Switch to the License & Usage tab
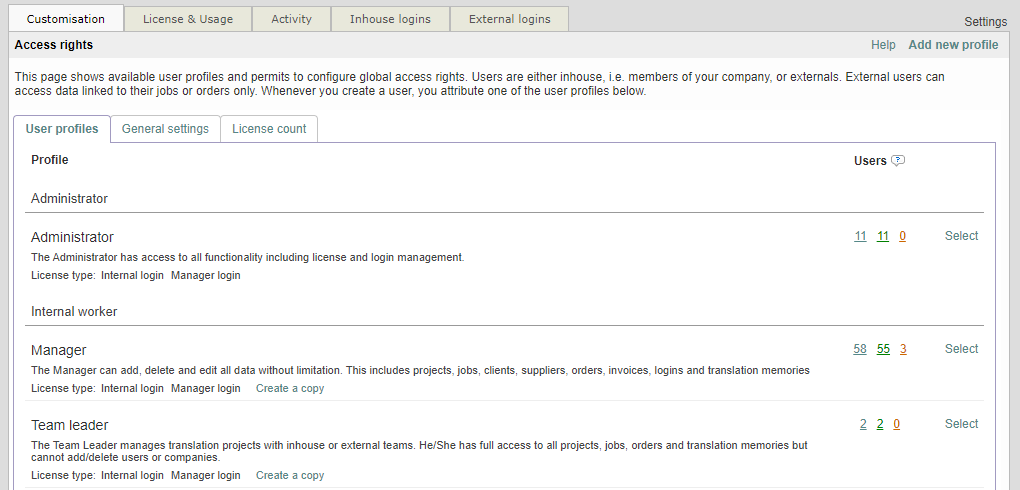 [x=188, y=19]
